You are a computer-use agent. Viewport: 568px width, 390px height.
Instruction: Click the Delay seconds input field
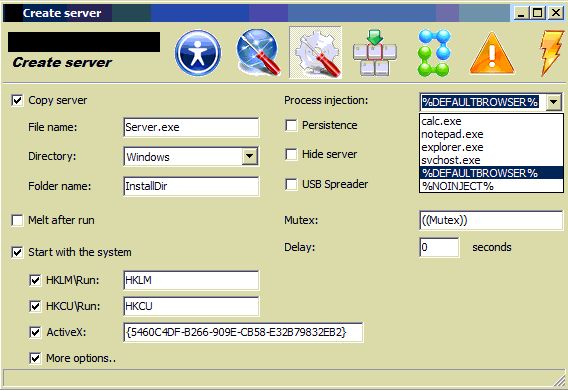[x=439, y=247]
